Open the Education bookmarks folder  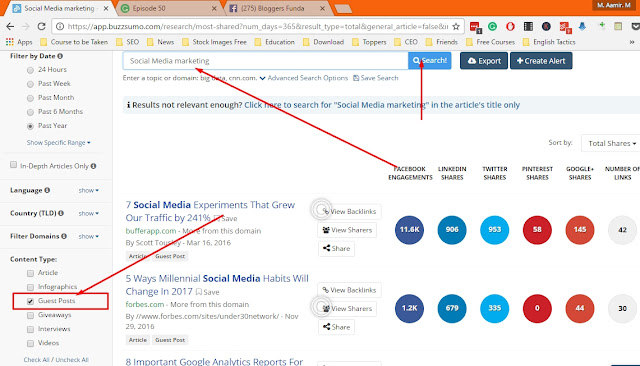275,42
